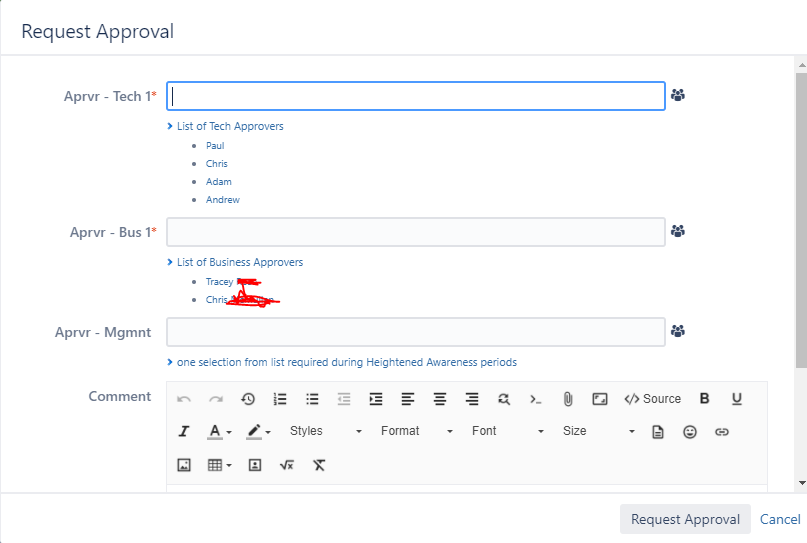Select Adam from tech approvers
This screenshot has height=543, width=807.
click(219, 182)
